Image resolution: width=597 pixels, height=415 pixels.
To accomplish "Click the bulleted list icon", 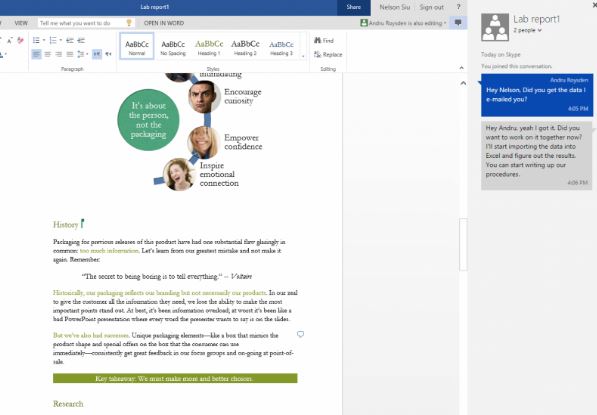I will pos(37,40).
